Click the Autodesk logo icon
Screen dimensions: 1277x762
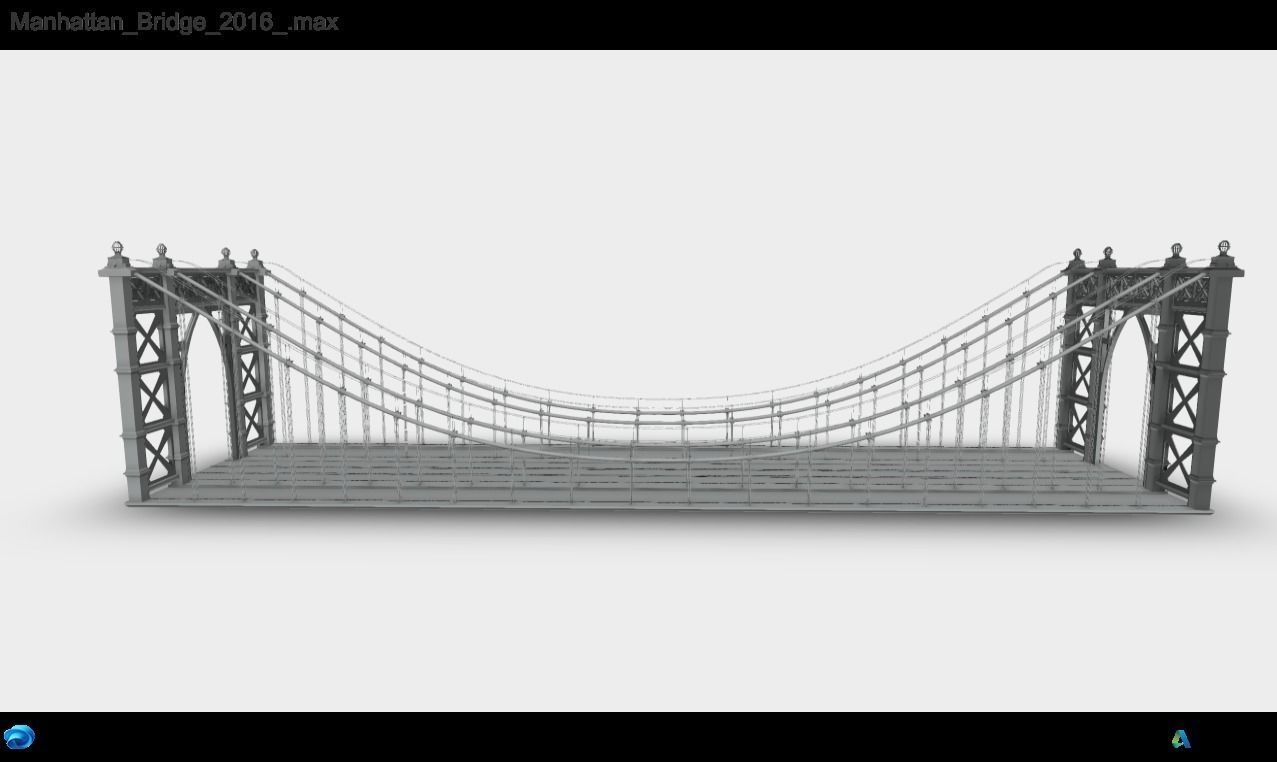coord(1180,739)
